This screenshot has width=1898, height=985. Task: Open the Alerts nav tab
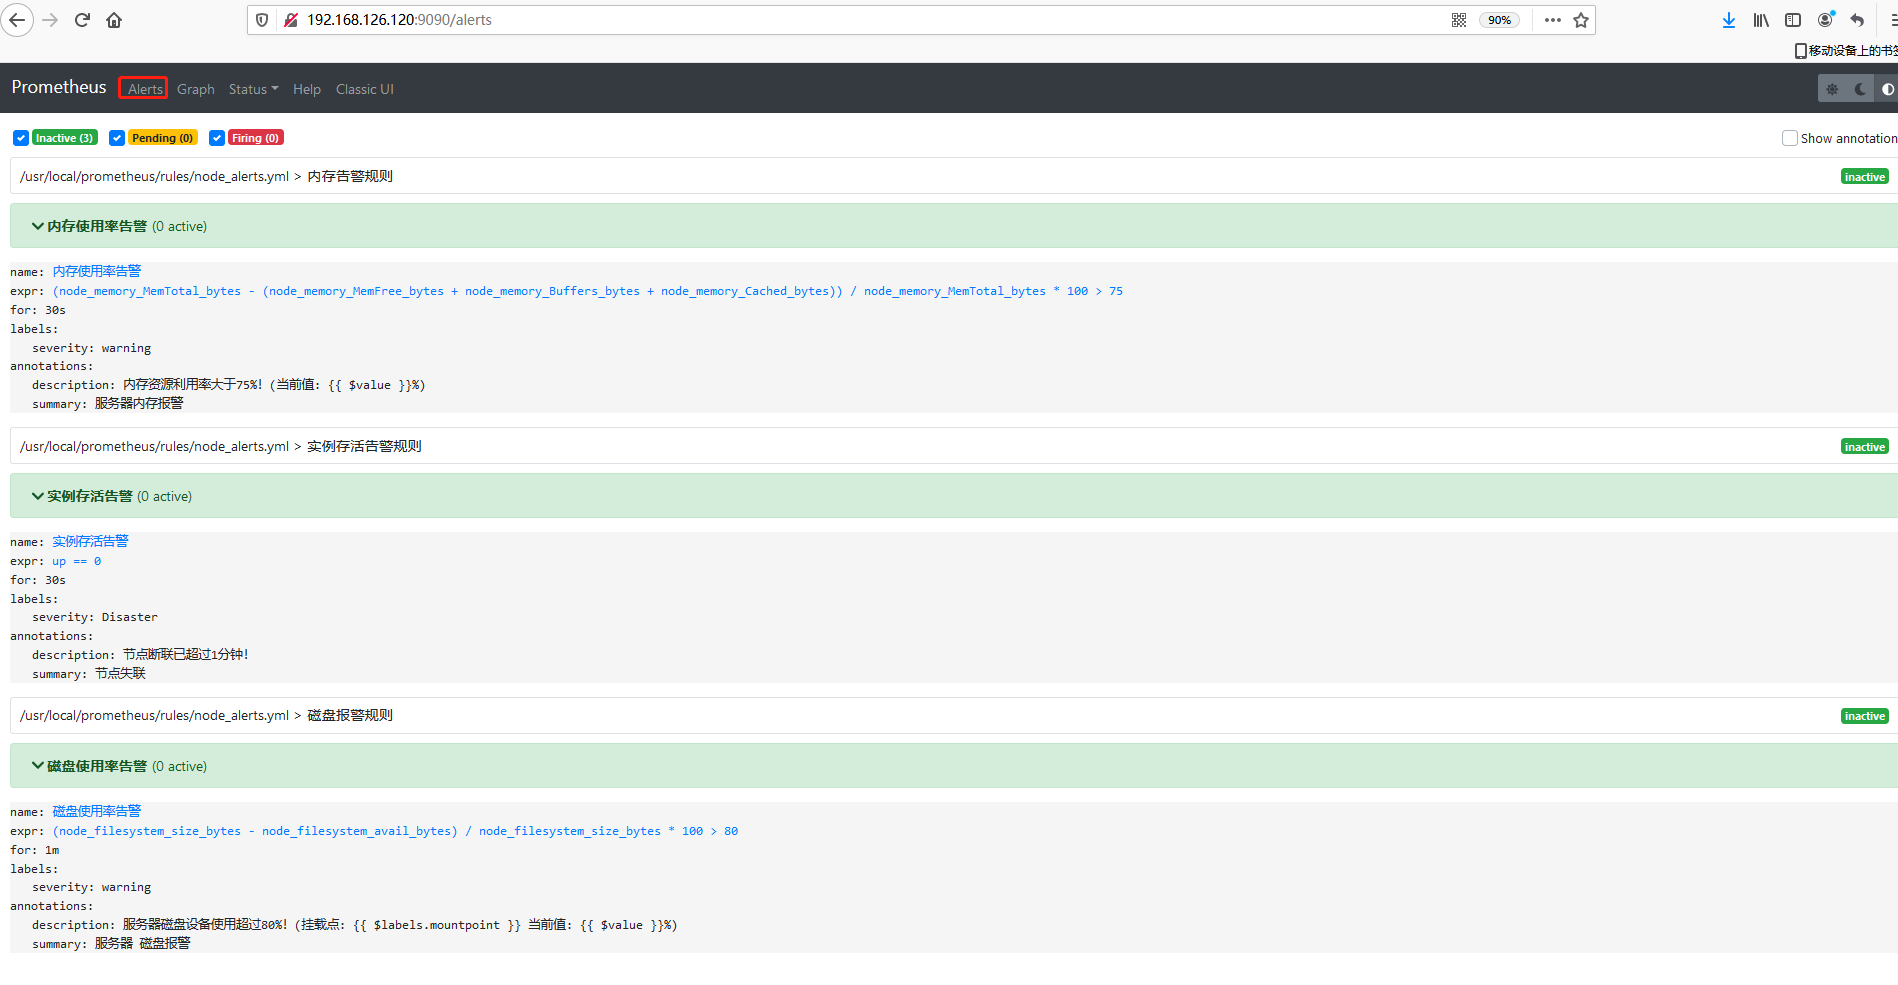(x=145, y=89)
